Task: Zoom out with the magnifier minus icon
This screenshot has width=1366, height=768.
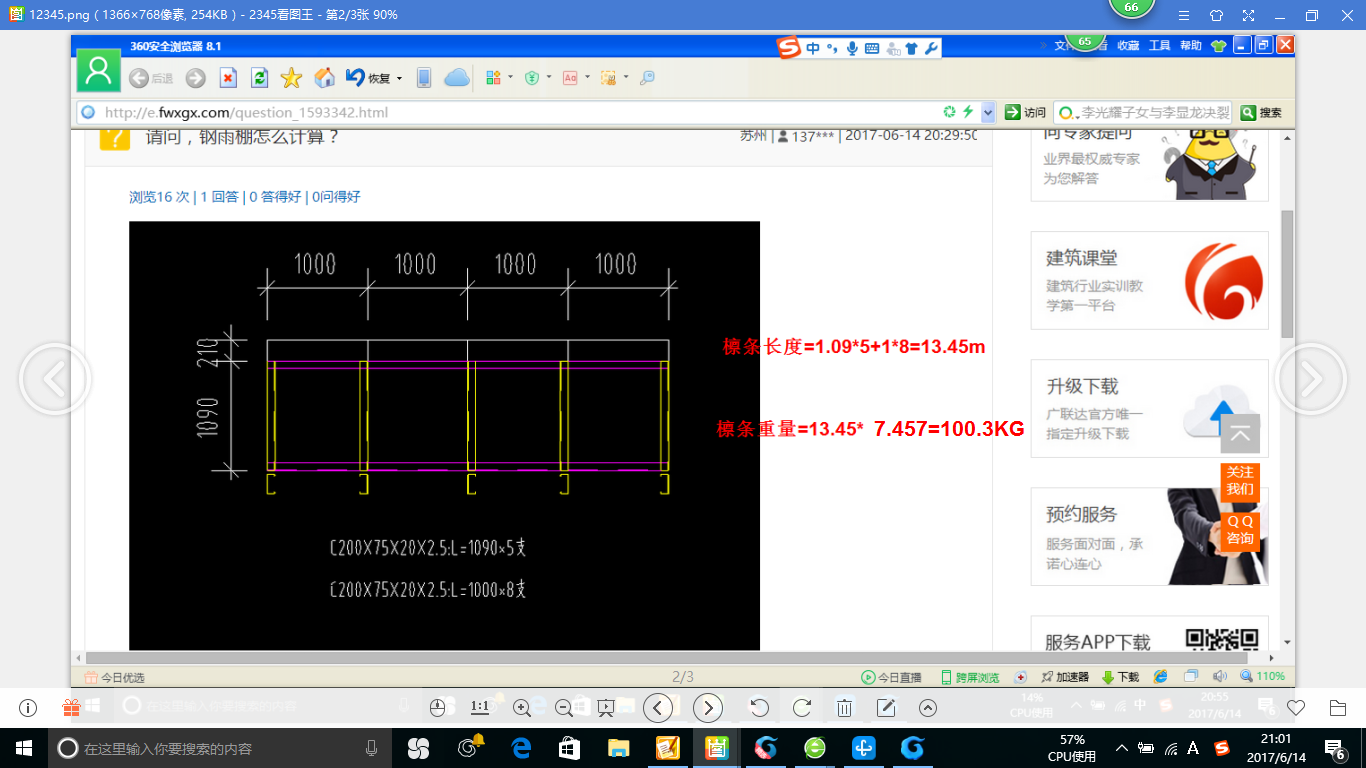Action: (563, 708)
